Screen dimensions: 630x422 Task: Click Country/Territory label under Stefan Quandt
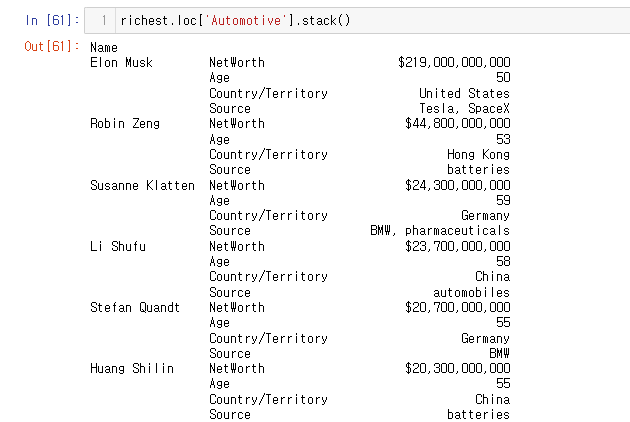click(268, 338)
